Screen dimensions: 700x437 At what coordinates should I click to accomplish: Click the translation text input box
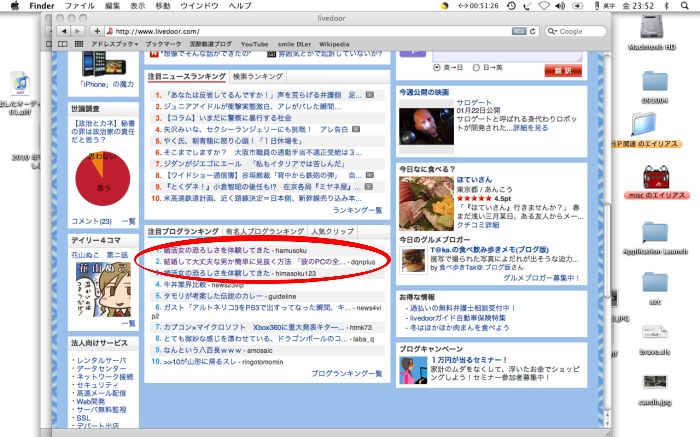click(x=507, y=57)
